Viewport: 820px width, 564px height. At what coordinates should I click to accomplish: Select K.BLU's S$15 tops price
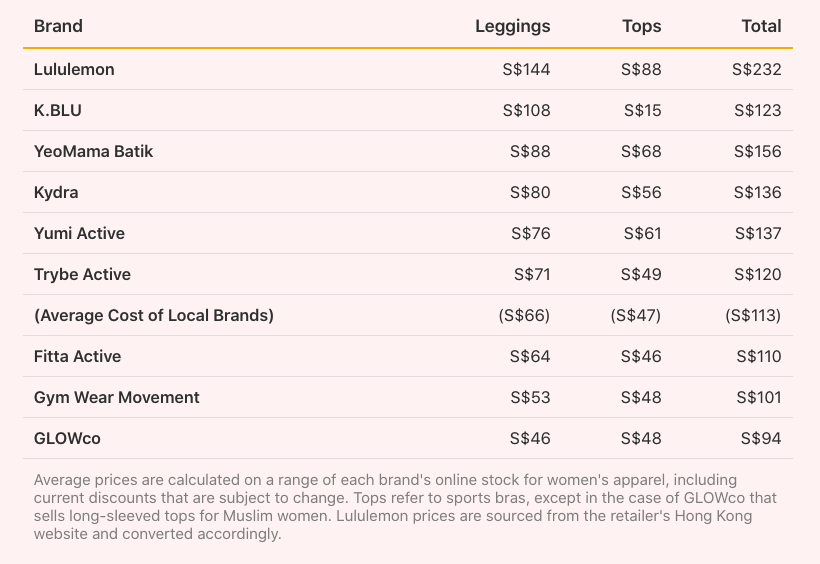642,110
